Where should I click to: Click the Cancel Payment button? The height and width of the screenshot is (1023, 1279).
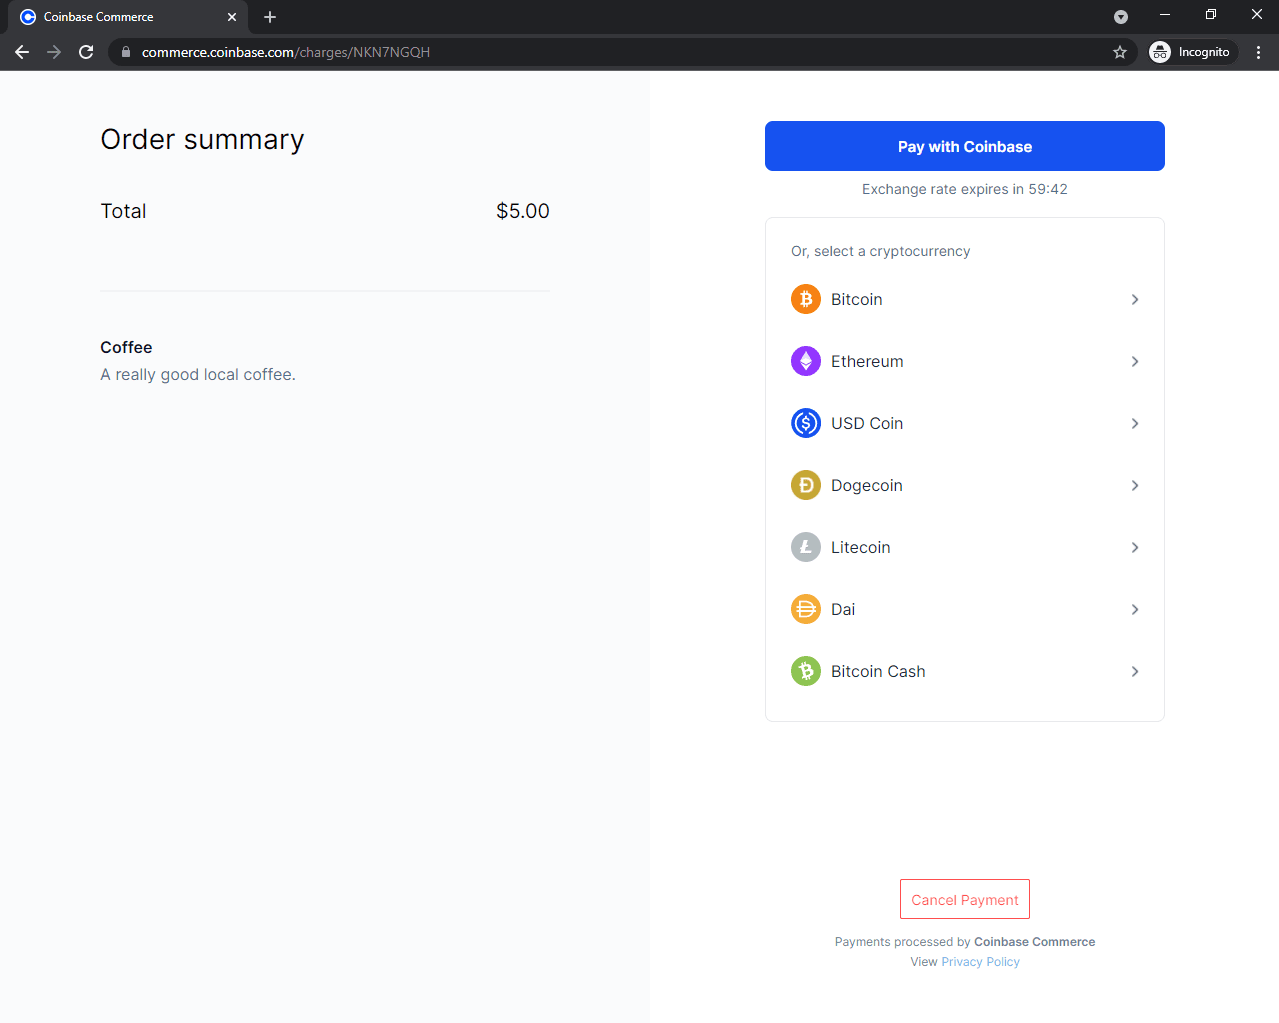(x=964, y=899)
